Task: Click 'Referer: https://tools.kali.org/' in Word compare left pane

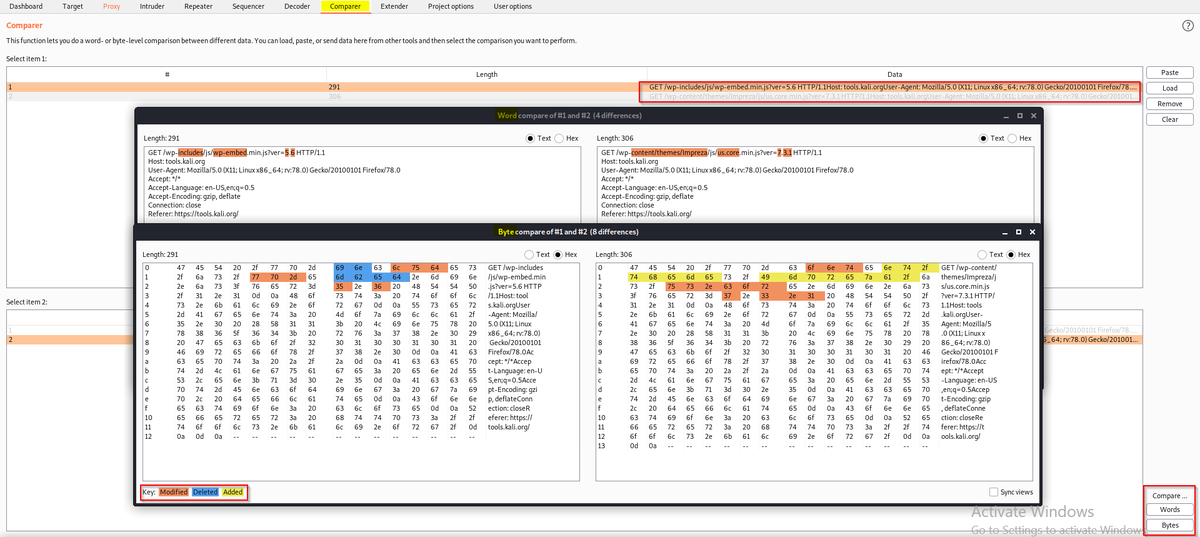Action: [193, 213]
